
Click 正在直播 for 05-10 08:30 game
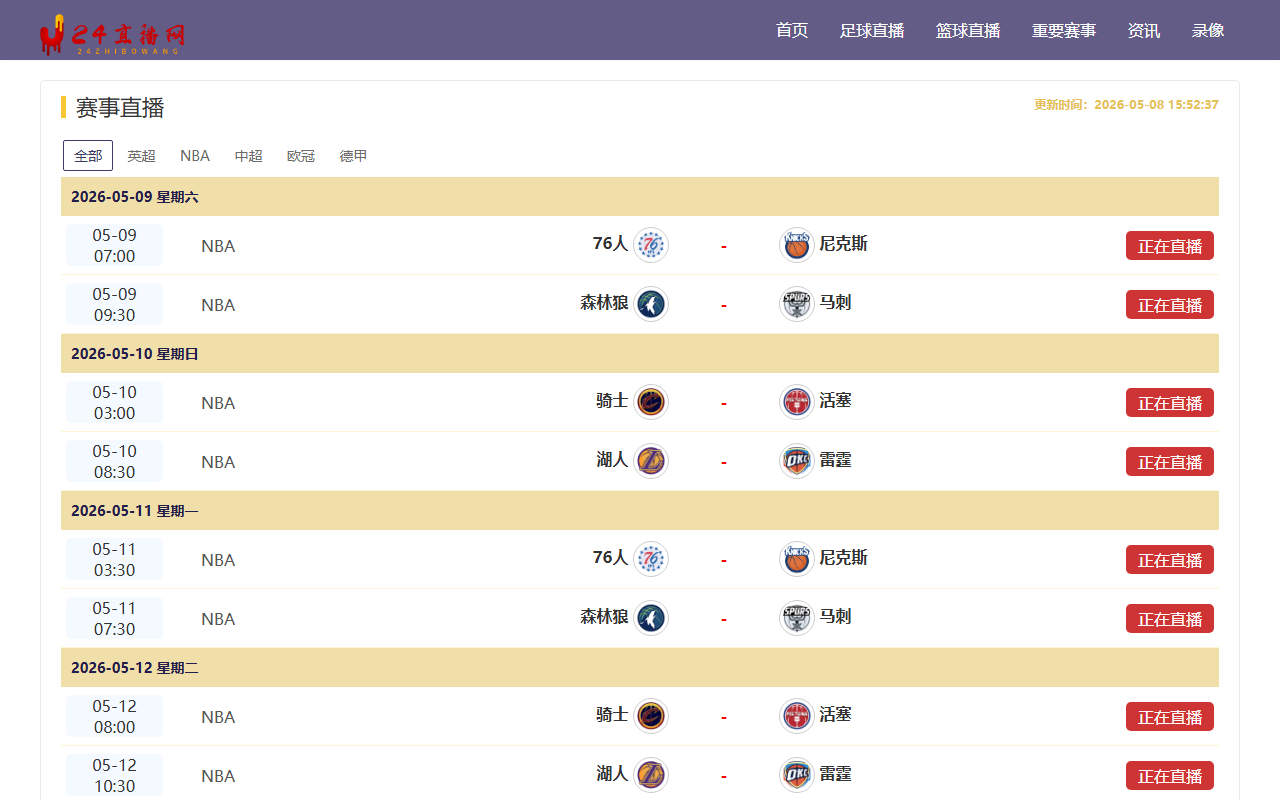coord(1170,462)
